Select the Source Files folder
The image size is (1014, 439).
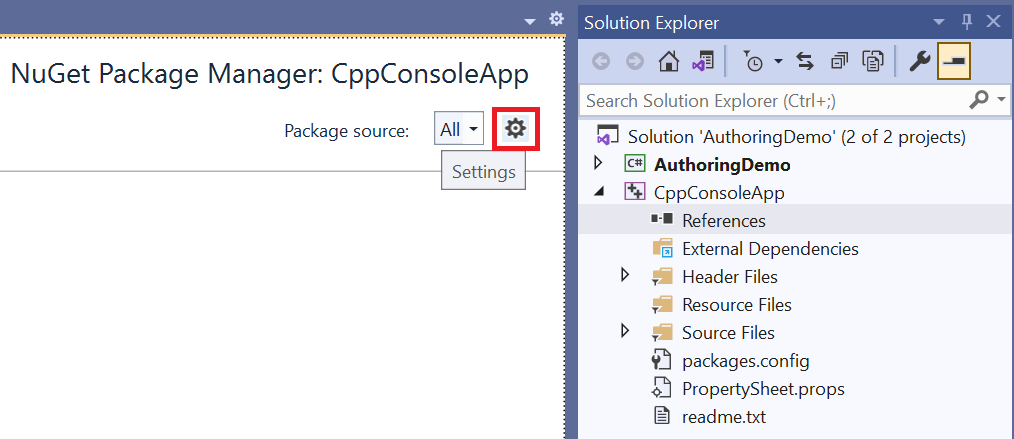[x=728, y=332]
